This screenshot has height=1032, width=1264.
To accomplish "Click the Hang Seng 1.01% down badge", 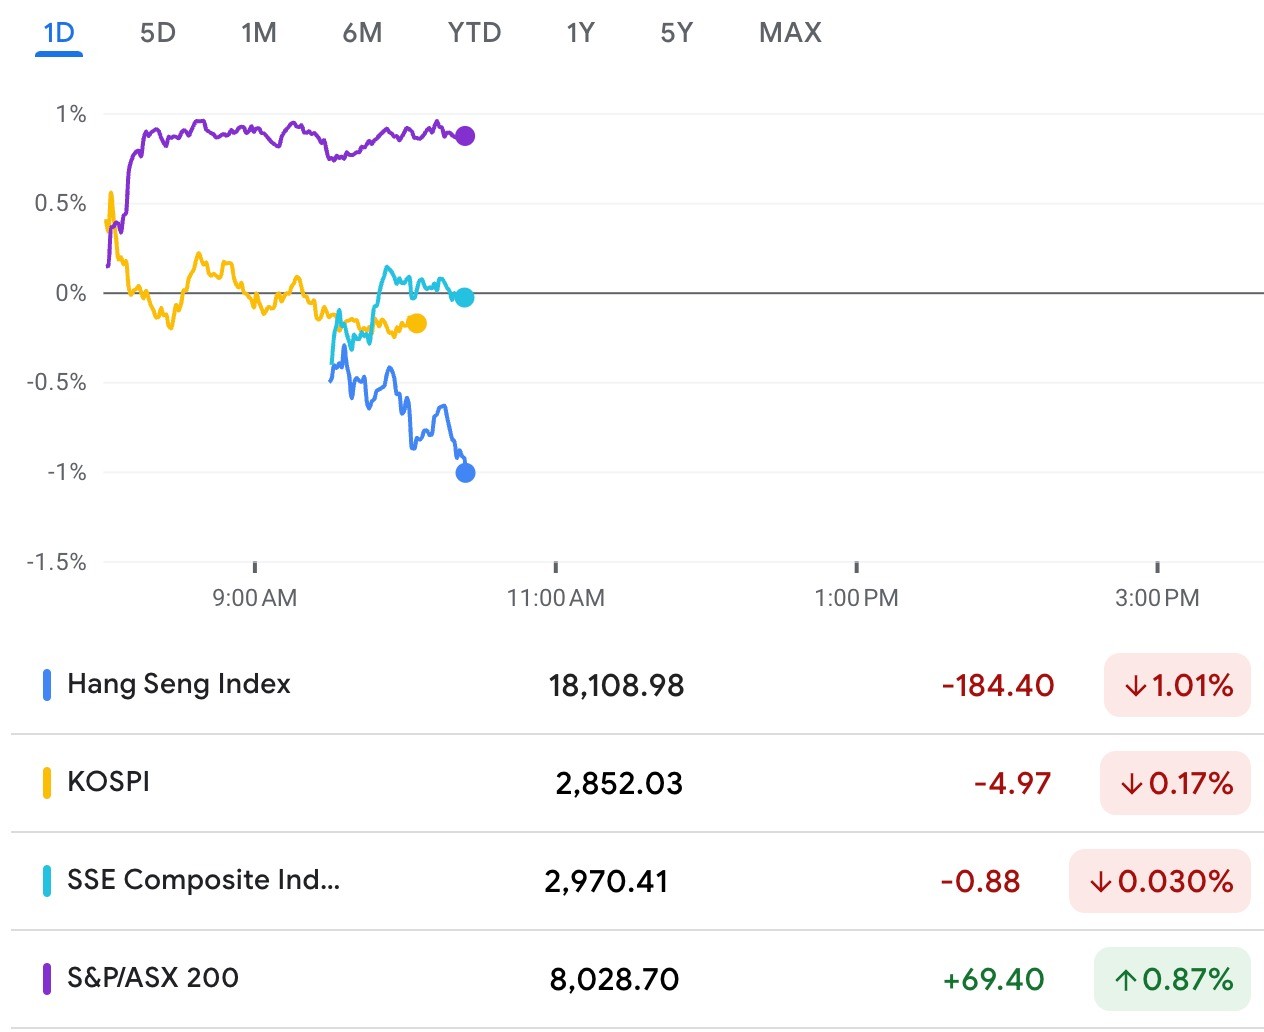I will 1177,685.
